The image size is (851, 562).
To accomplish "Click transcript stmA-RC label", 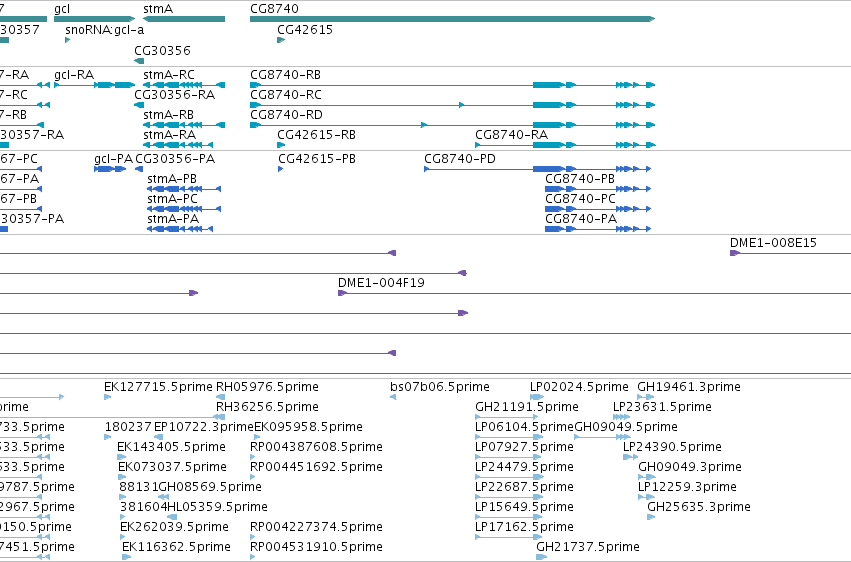I will 169,74.
